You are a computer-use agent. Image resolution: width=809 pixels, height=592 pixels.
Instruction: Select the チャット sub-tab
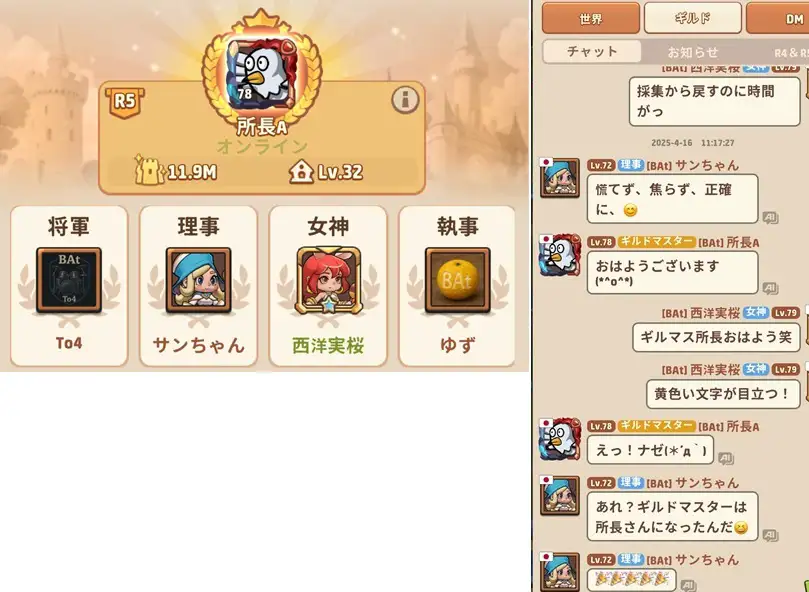592,52
